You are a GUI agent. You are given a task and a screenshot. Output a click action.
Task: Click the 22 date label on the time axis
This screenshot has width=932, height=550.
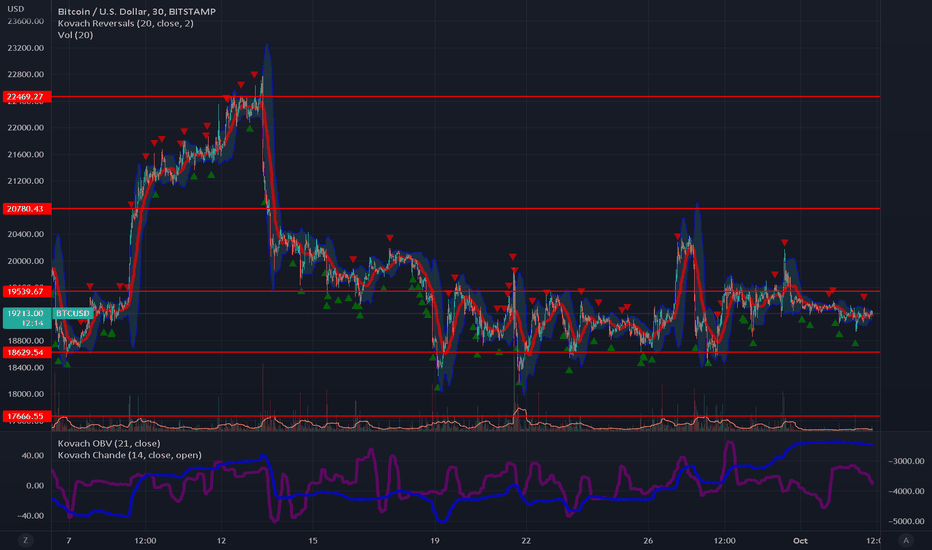[x=526, y=540]
